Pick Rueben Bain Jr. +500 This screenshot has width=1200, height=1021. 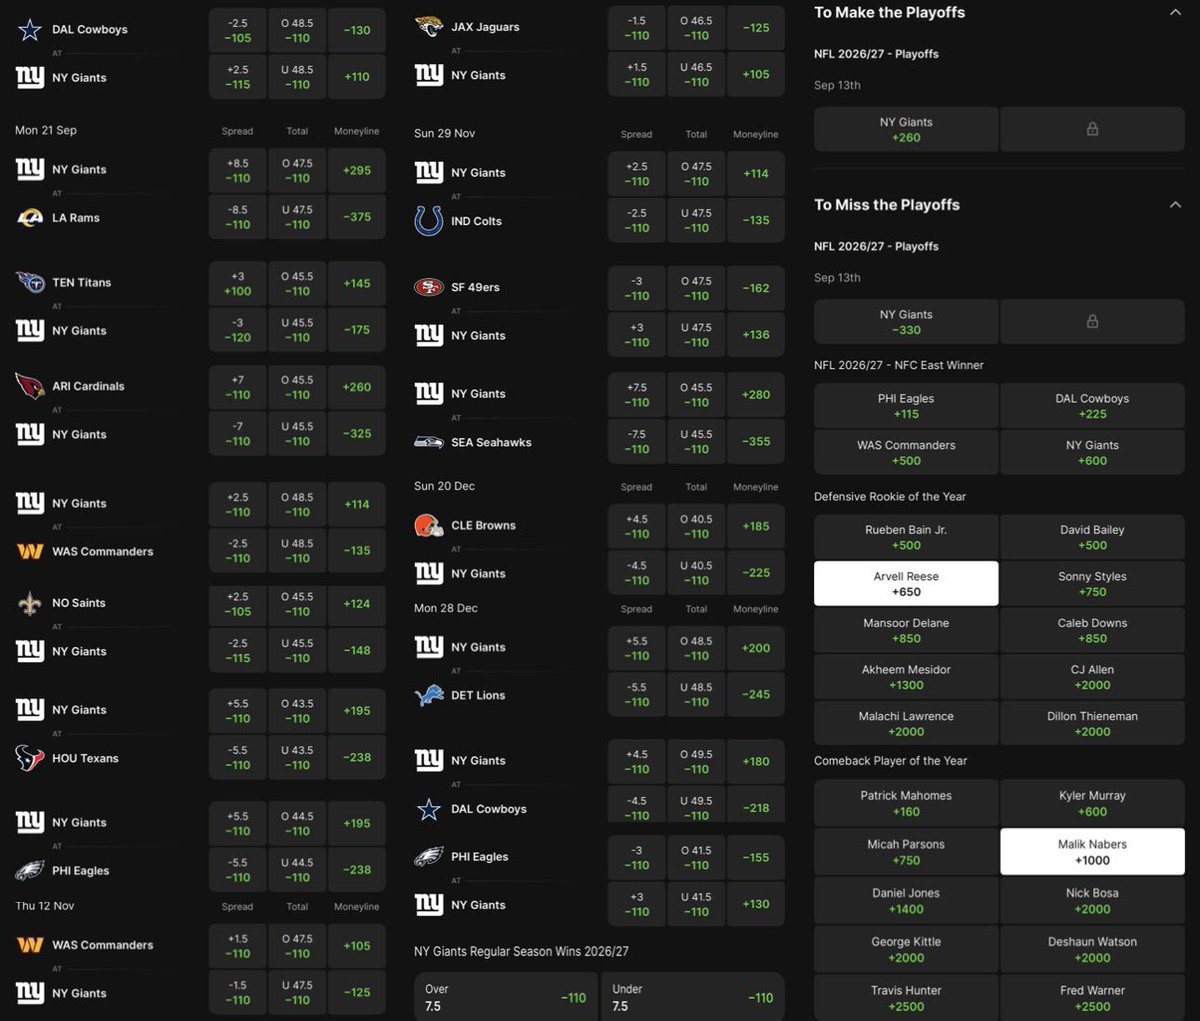click(906, 537)
